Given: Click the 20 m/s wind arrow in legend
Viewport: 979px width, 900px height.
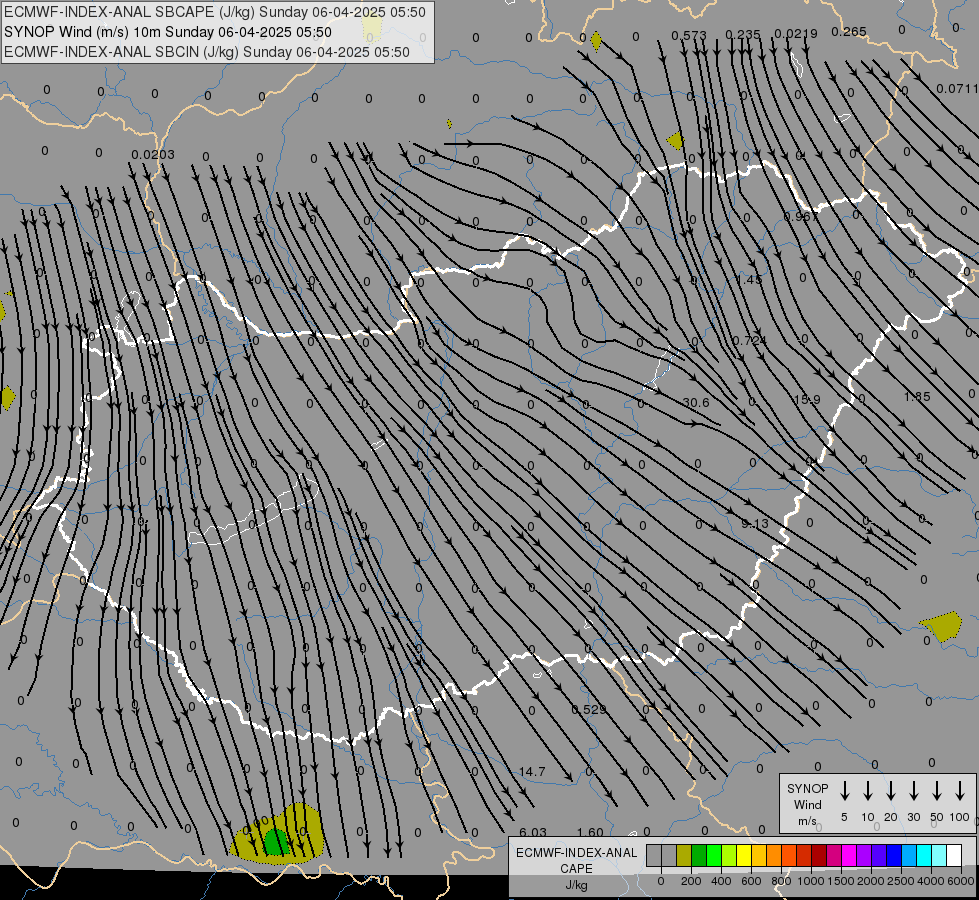Looking at the screenshot, I should tap(890, 791).
